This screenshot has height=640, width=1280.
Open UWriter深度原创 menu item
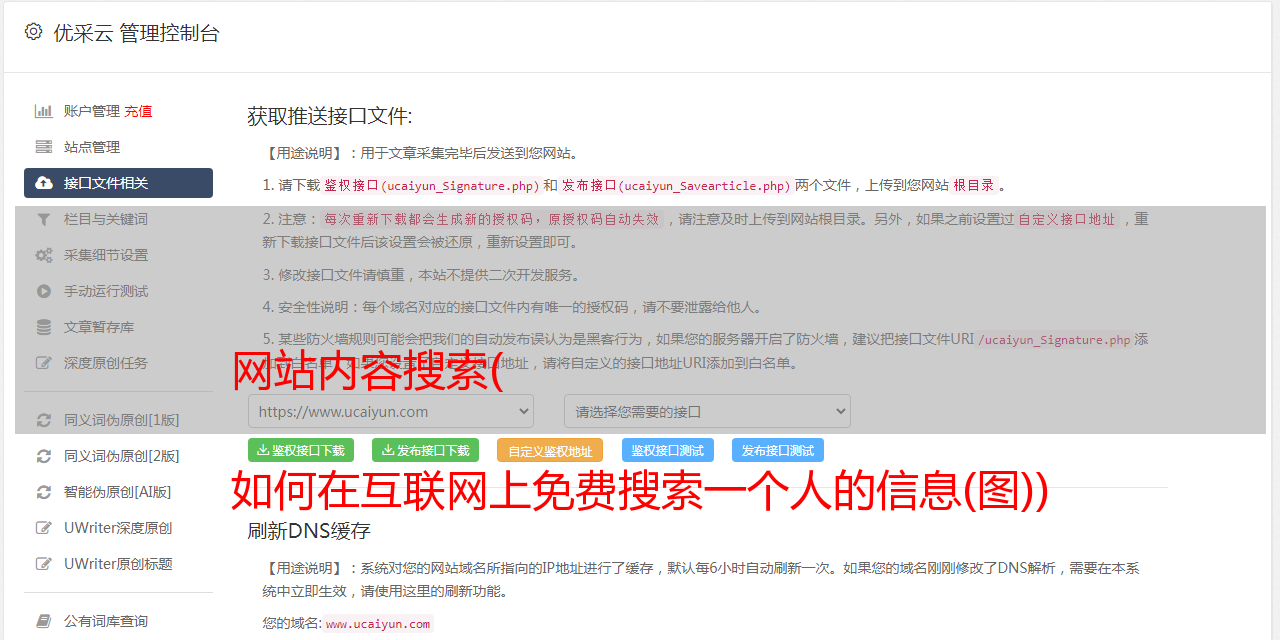(x=118, y=528)
